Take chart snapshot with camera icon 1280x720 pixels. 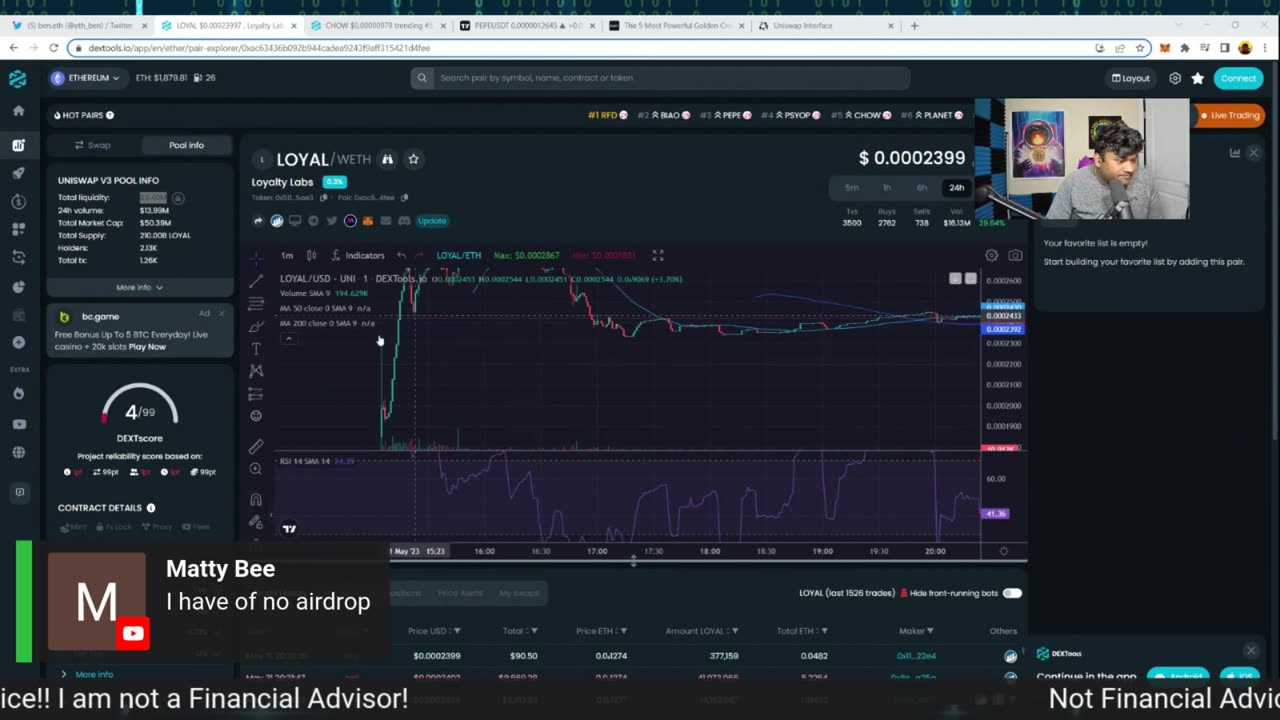point(1015,255)
